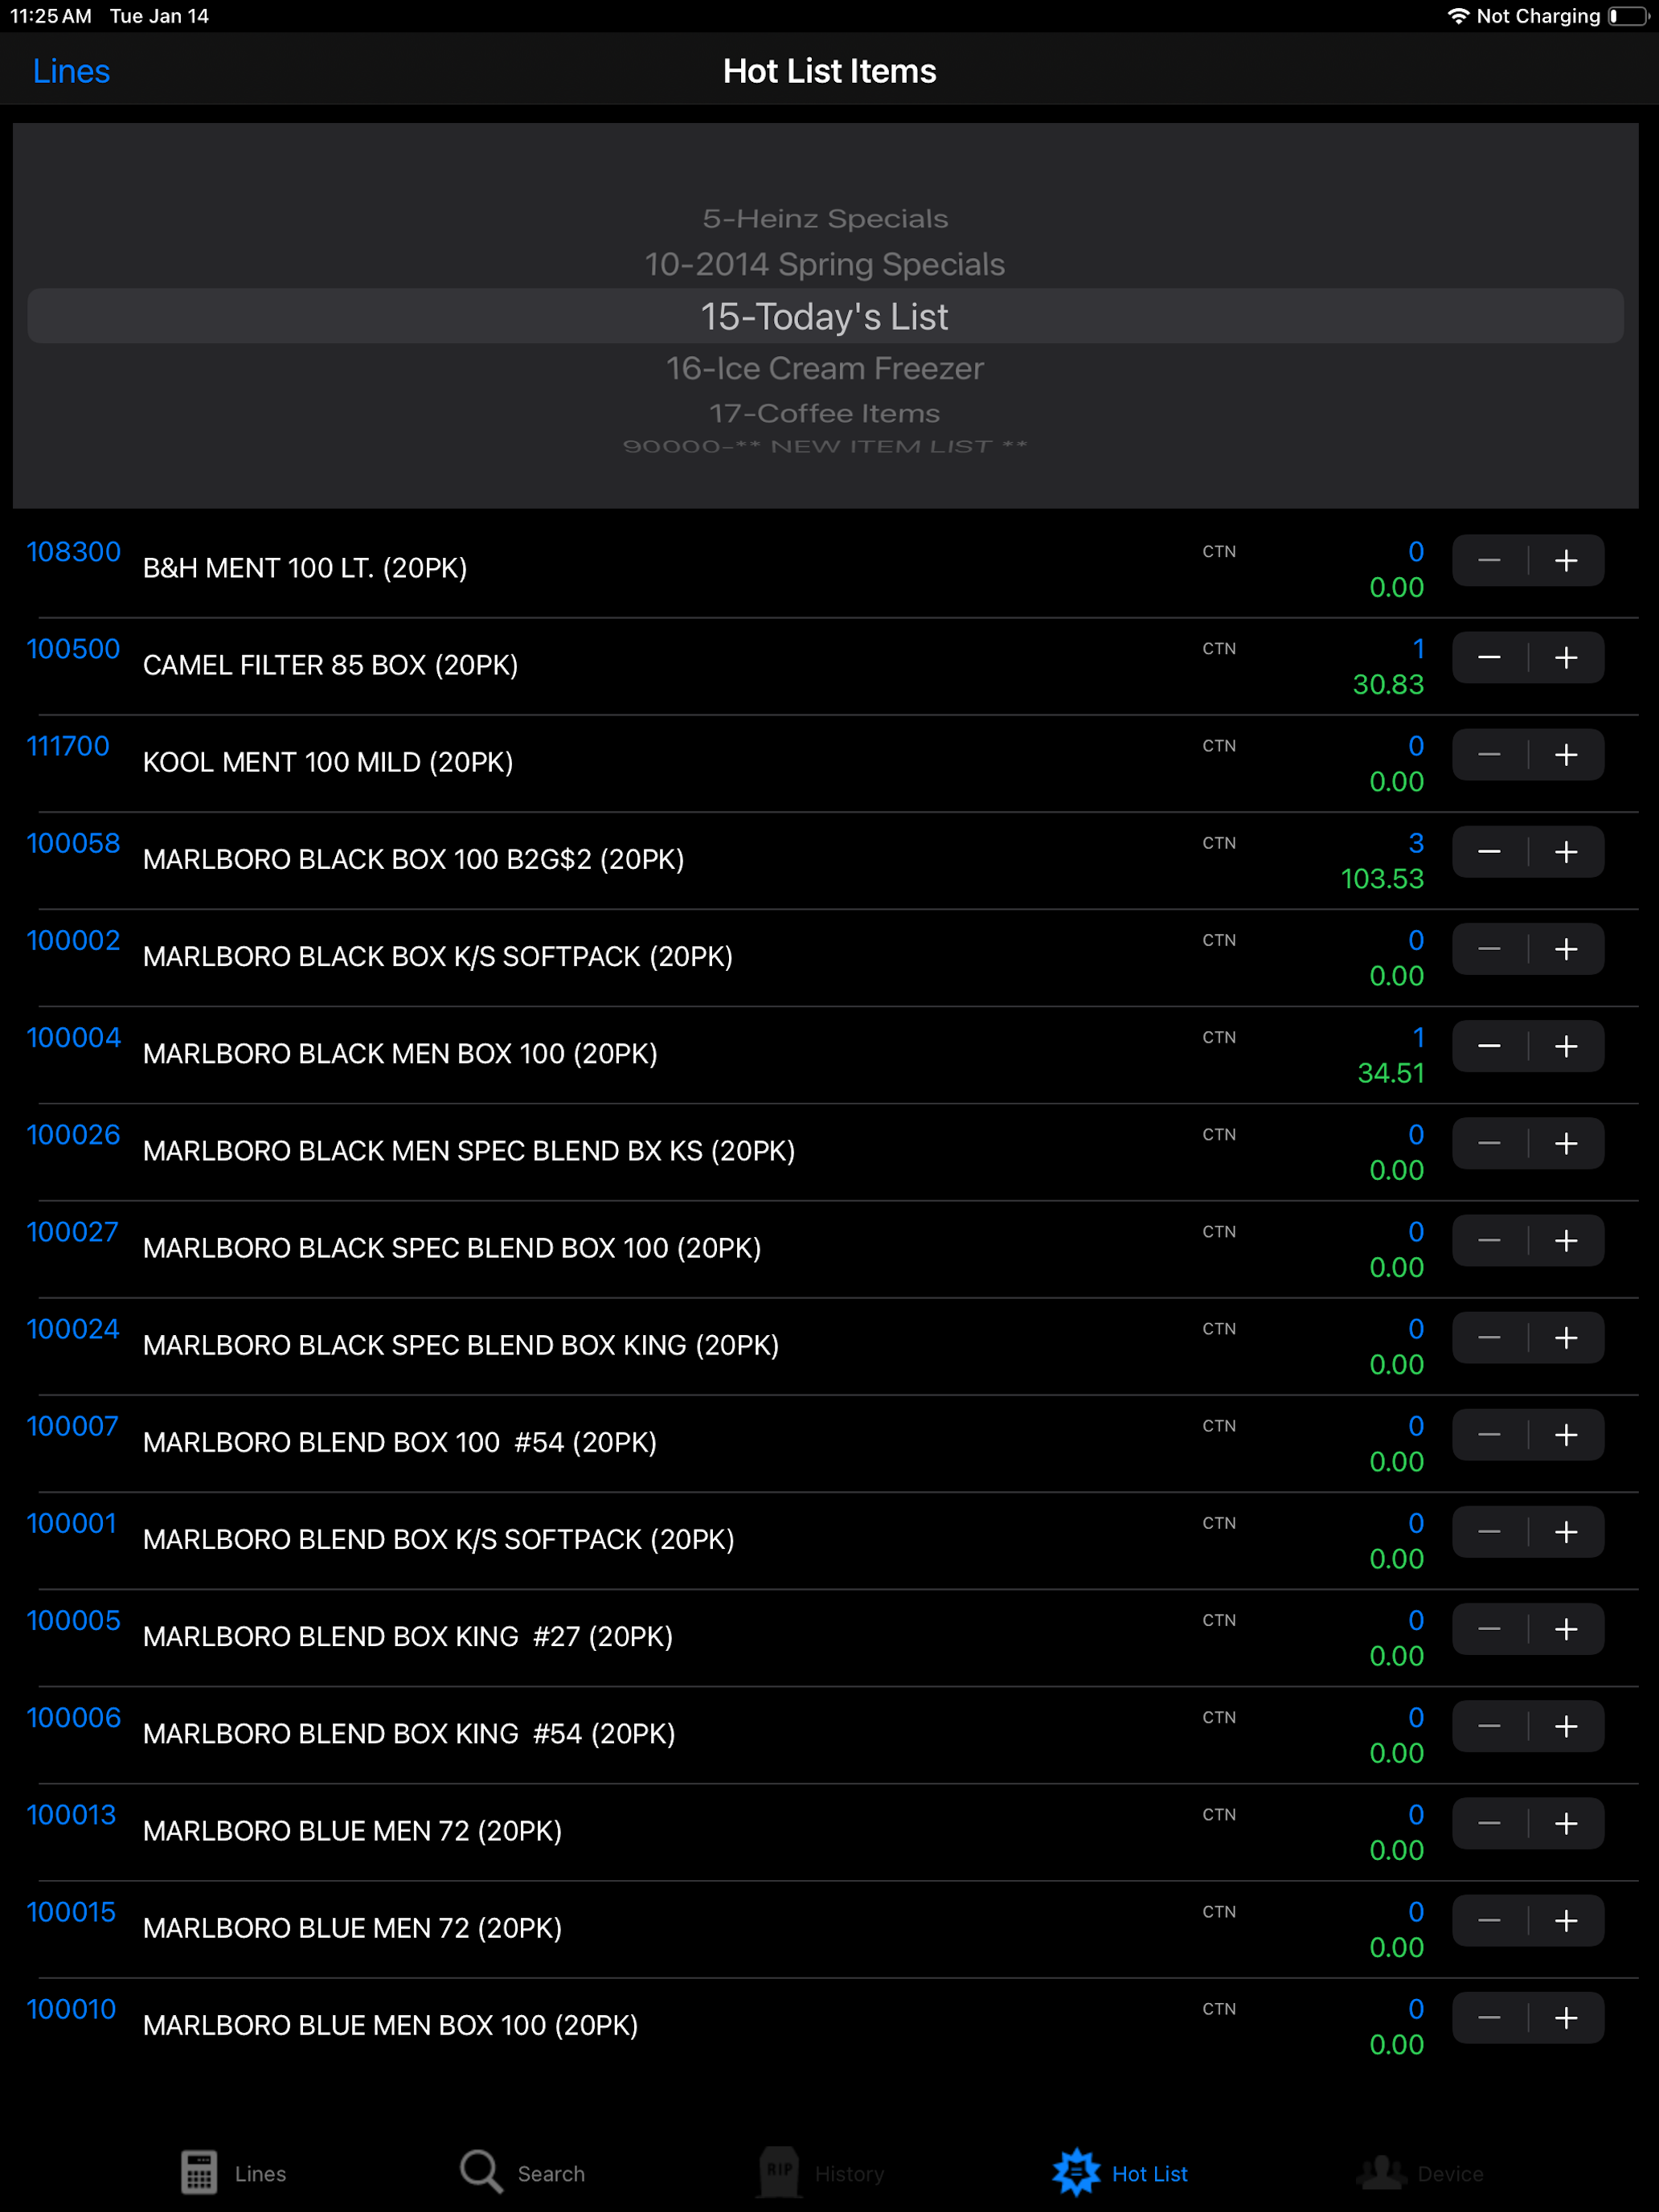Viewport: 1659px width, 2212px height.
Task: Tap item code 100026
Action: (73, 1133)
